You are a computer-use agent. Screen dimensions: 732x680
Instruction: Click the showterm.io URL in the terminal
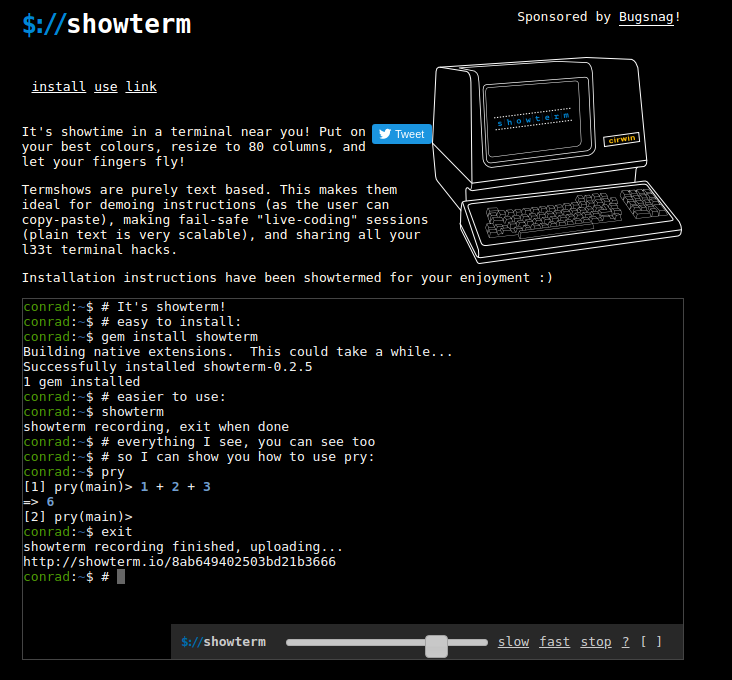click(x=179, y=561)
